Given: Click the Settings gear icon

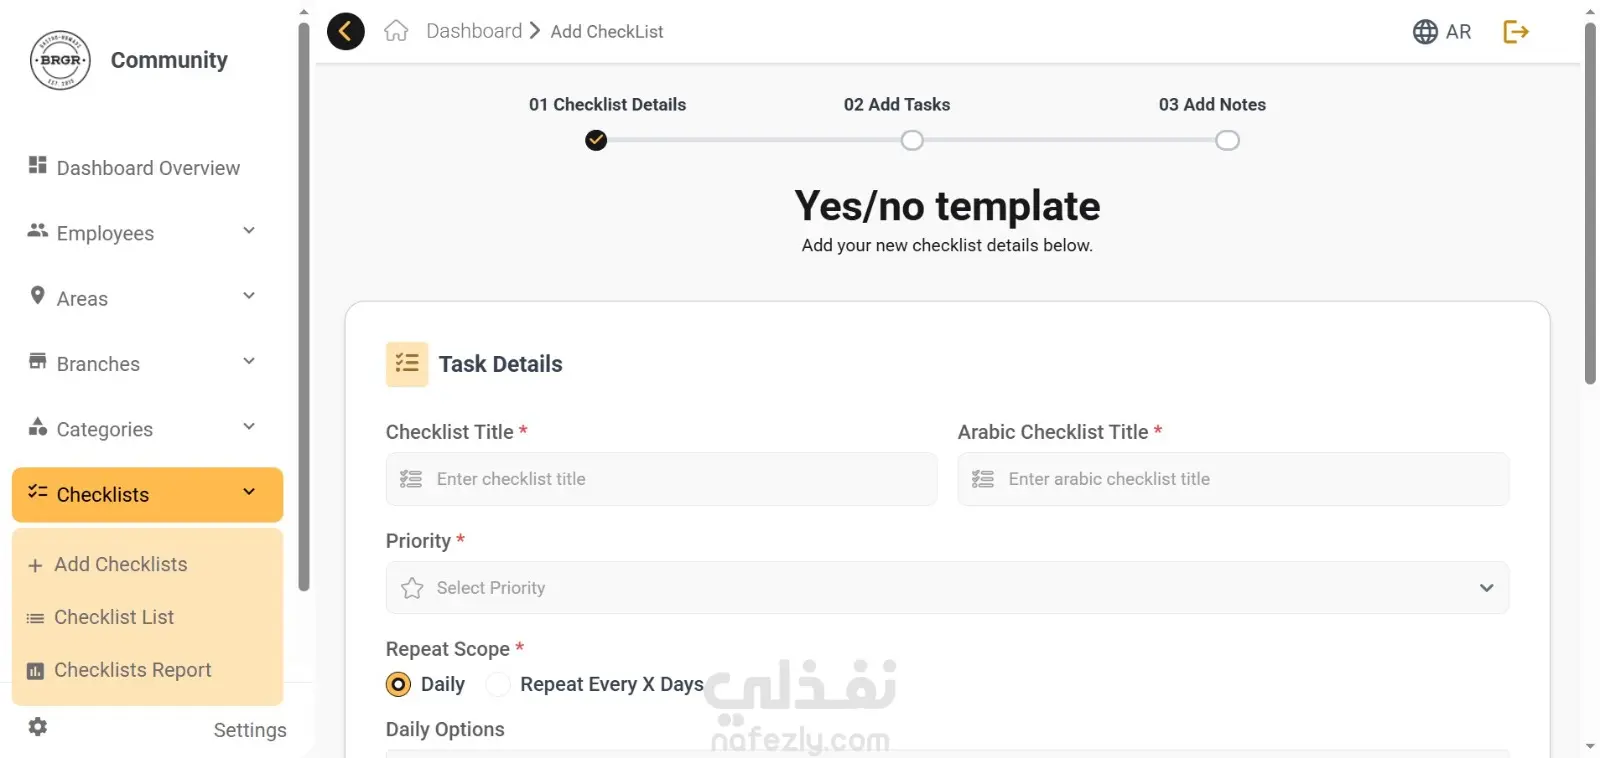Looking at the screenshot, I should (x=38, y=727).
